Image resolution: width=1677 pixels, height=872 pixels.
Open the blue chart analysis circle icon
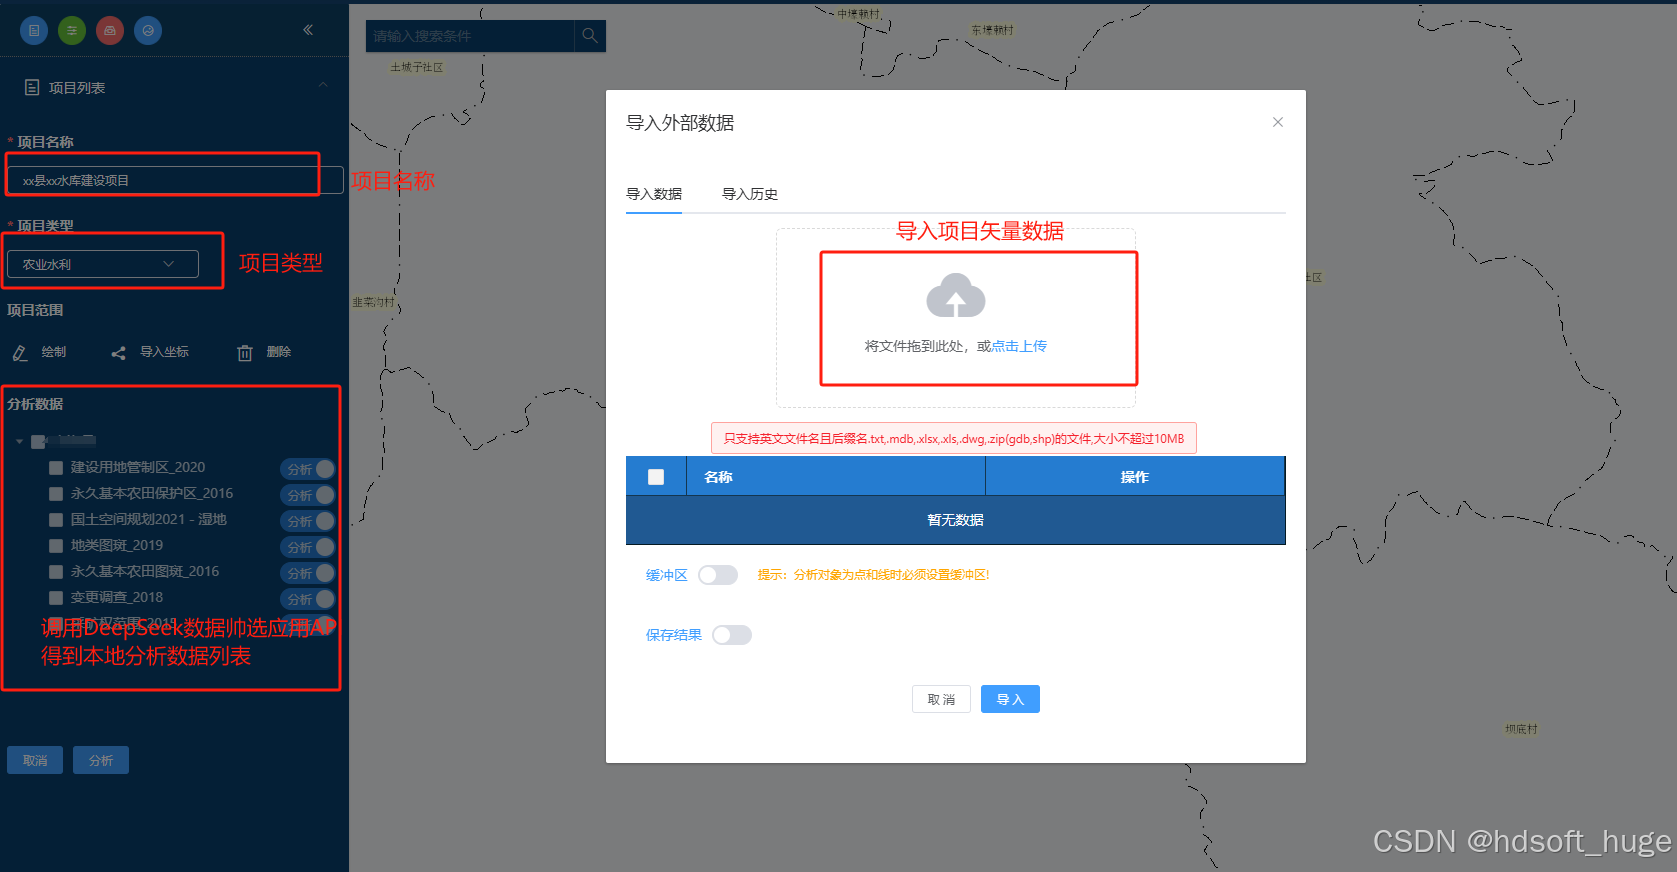point(148,30)
